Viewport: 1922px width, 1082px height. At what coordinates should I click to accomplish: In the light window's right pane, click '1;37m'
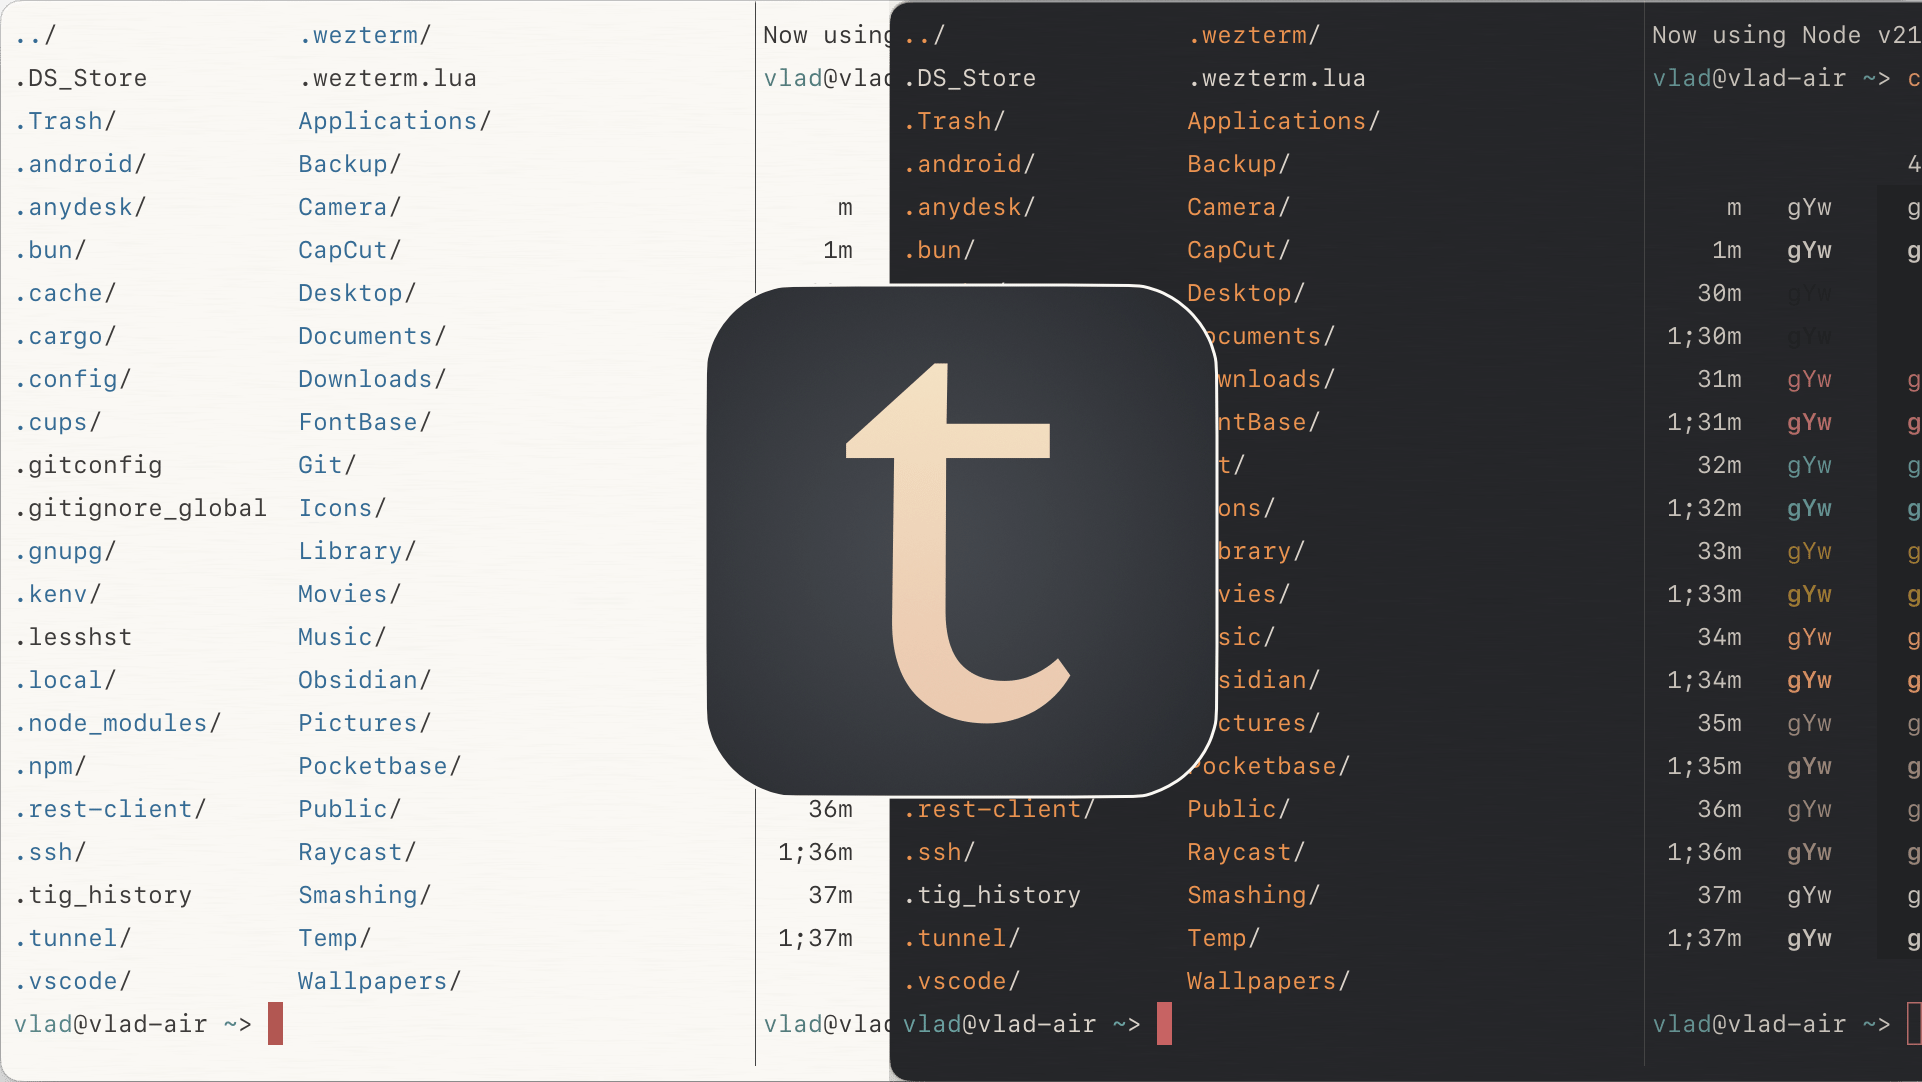tap(816, 938)
